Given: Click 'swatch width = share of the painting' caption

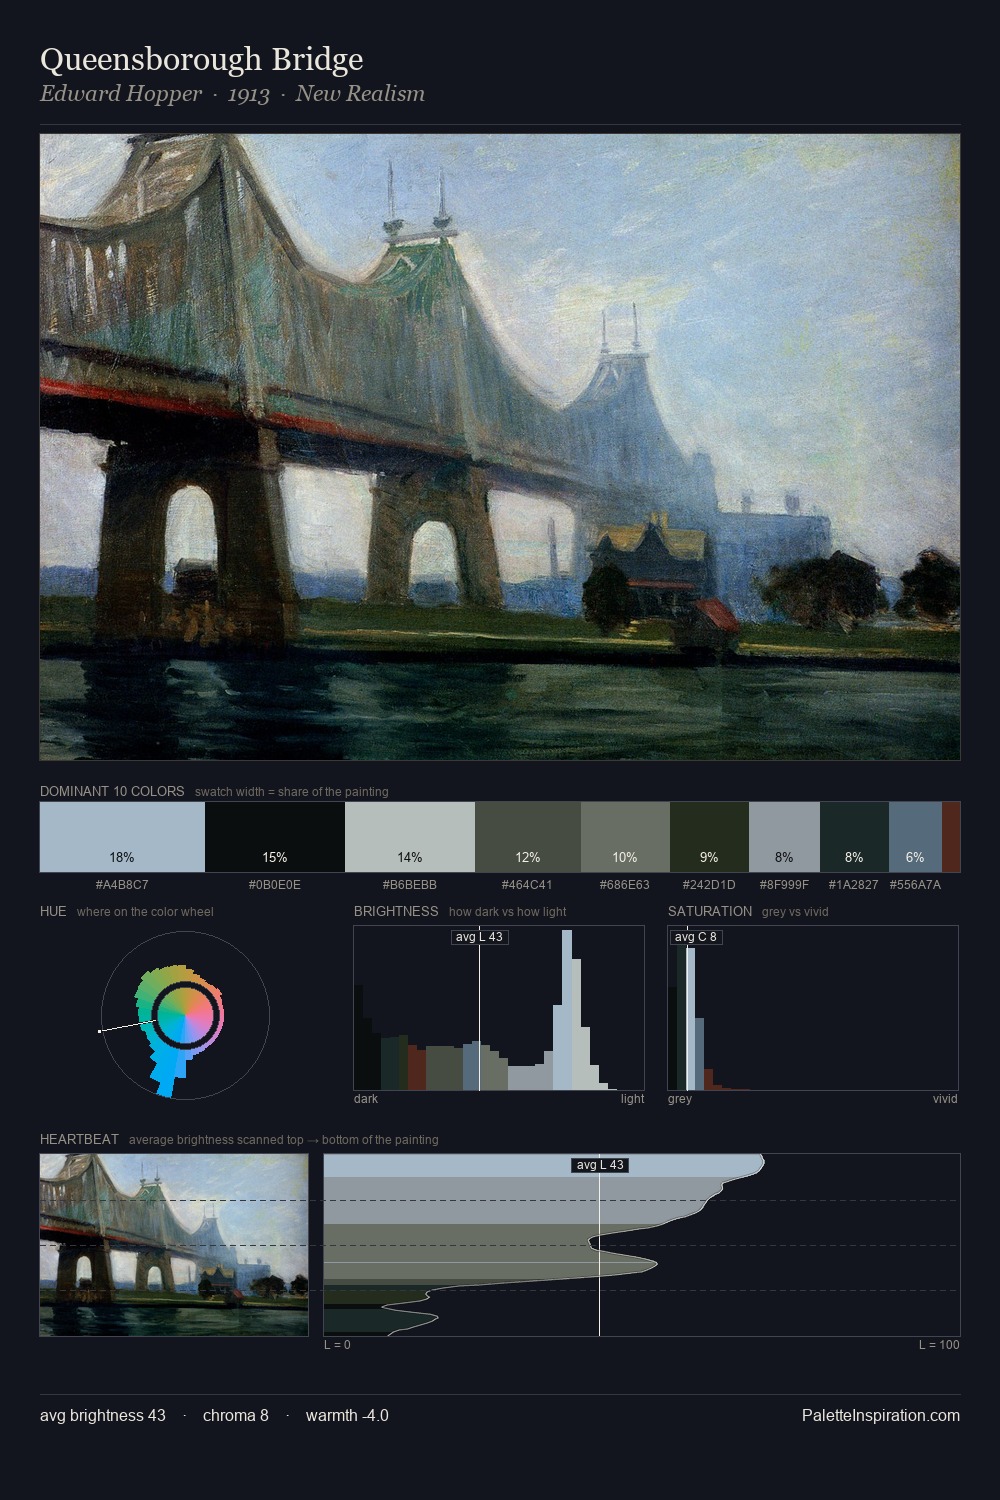Looking at the screenshot, I should pyautogui.click(x=292, y=791).
